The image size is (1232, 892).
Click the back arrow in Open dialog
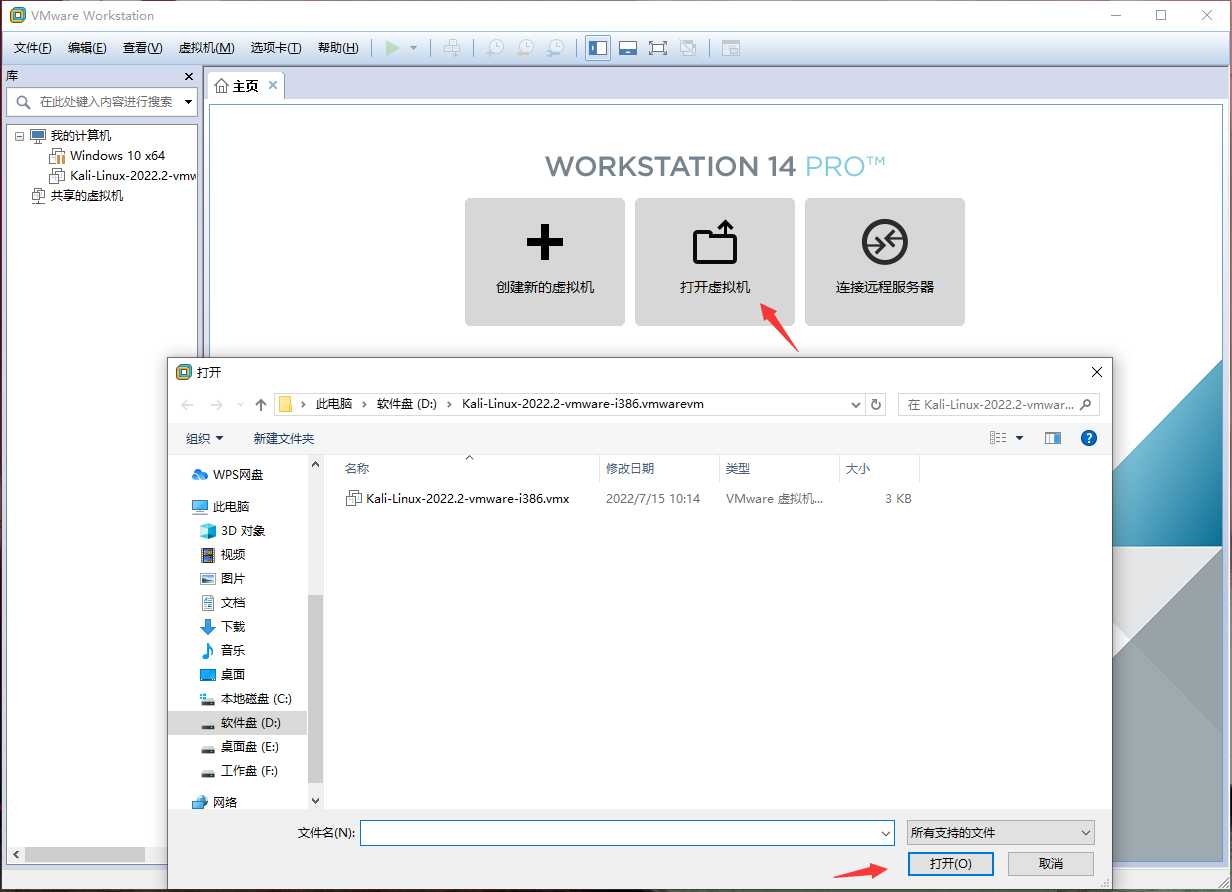point(187,404)
